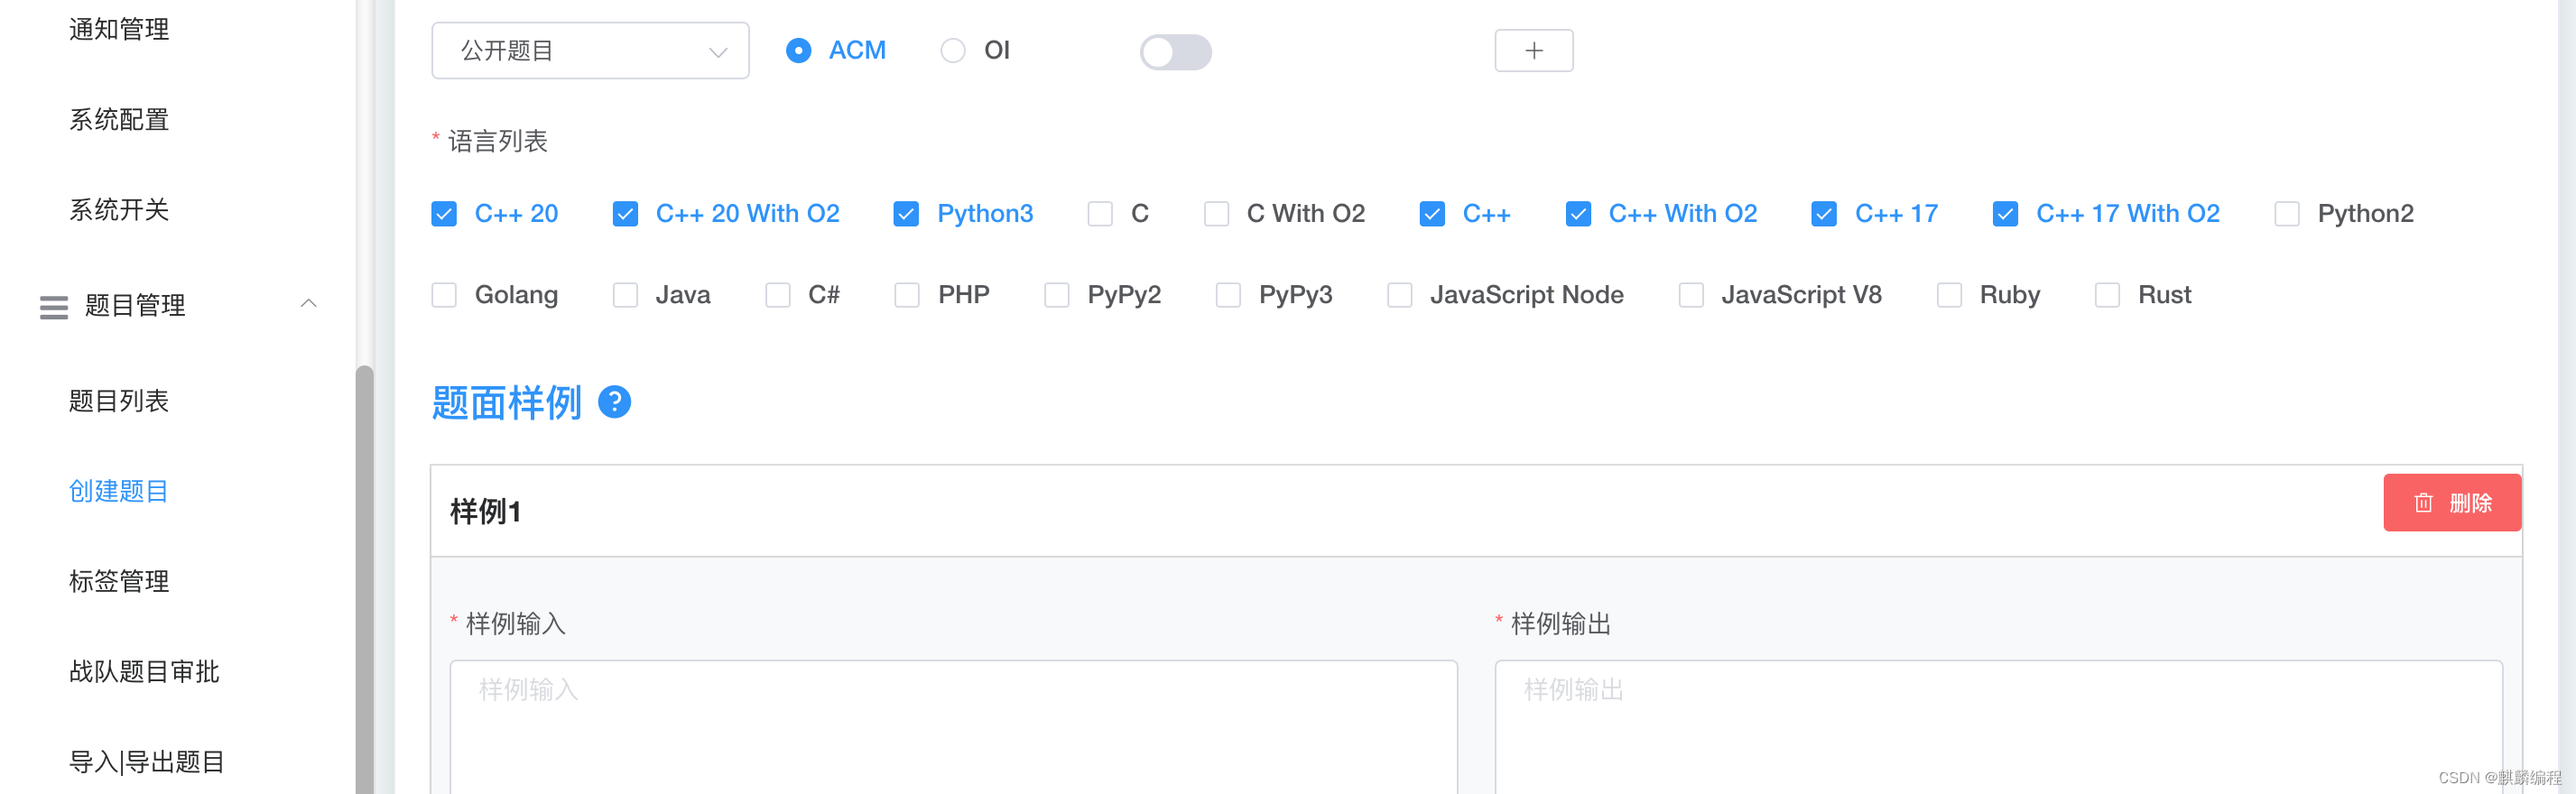The width and height of the screenshot is (2576, 794).
Task: Check the Java checkbox
Action: [625, 295]
